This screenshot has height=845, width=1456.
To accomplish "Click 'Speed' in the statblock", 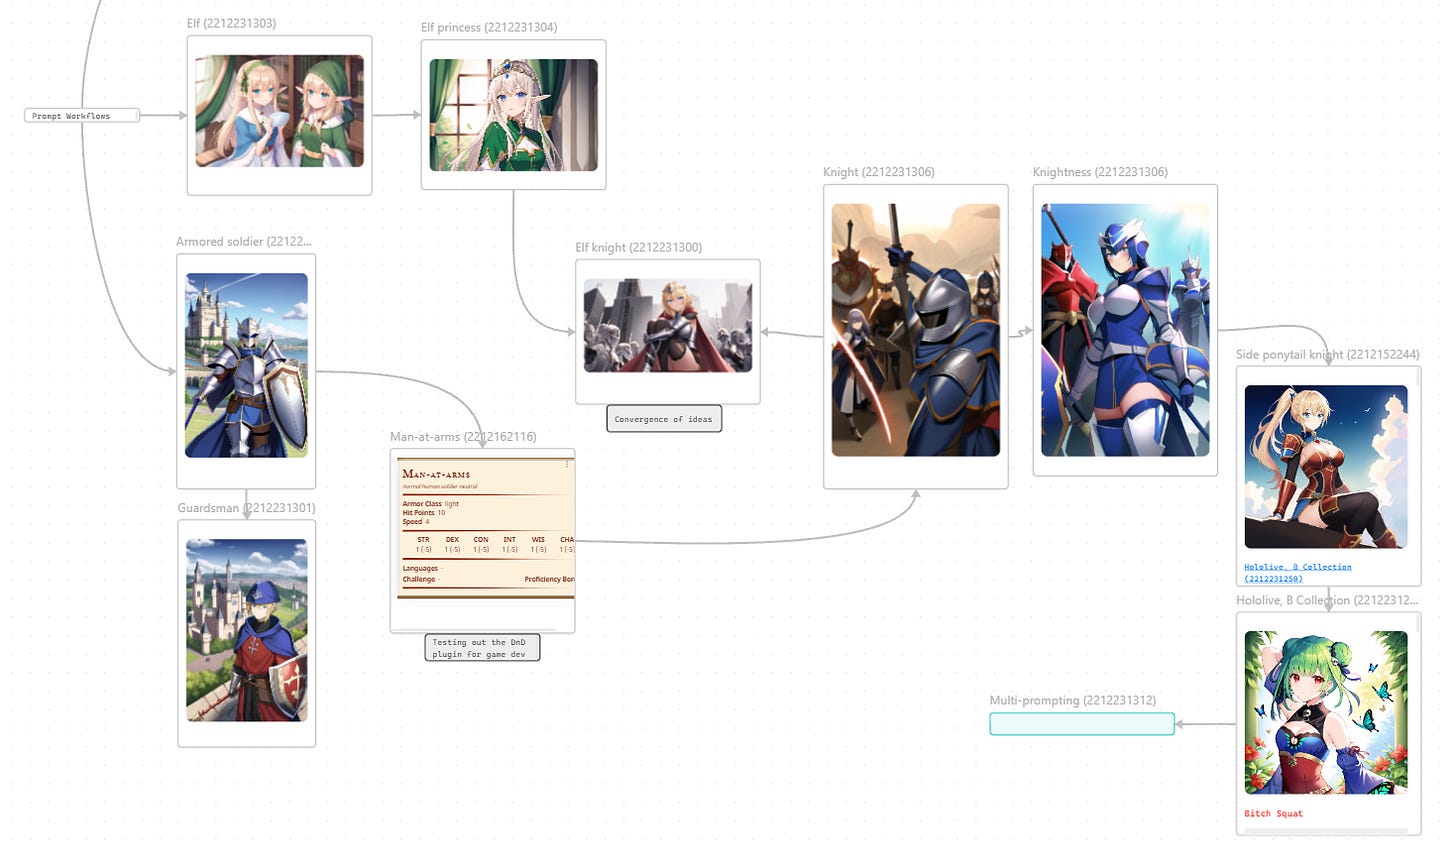I will (413, 522).
